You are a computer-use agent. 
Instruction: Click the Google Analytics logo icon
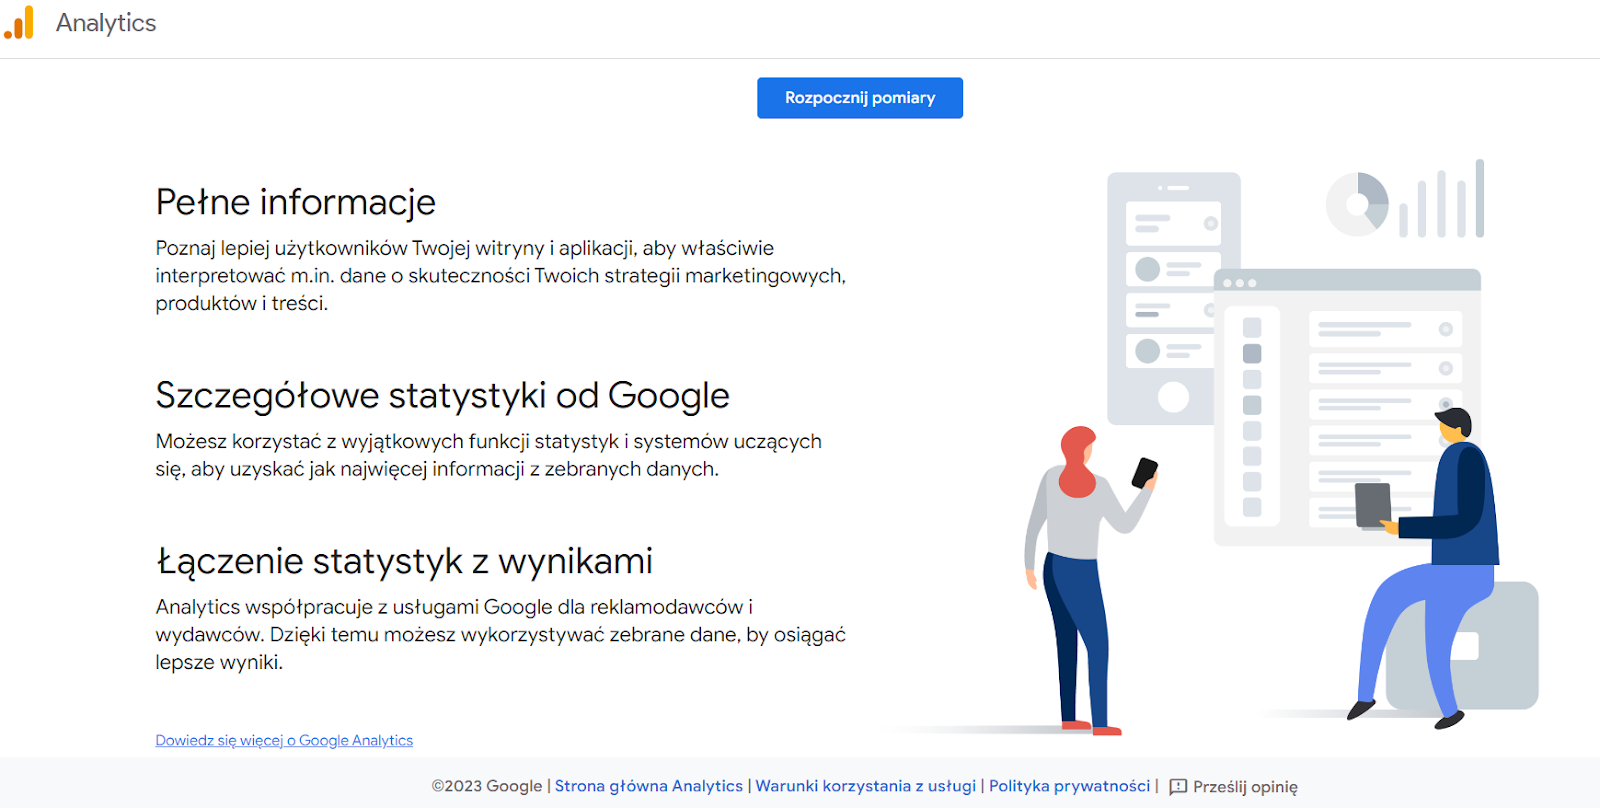coord(19,22)
